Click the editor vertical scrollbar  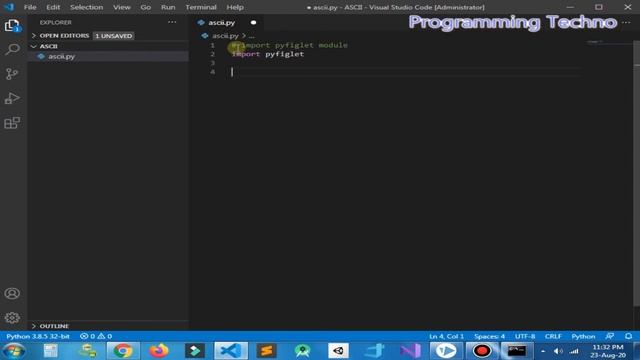click(x=637, y=173)
